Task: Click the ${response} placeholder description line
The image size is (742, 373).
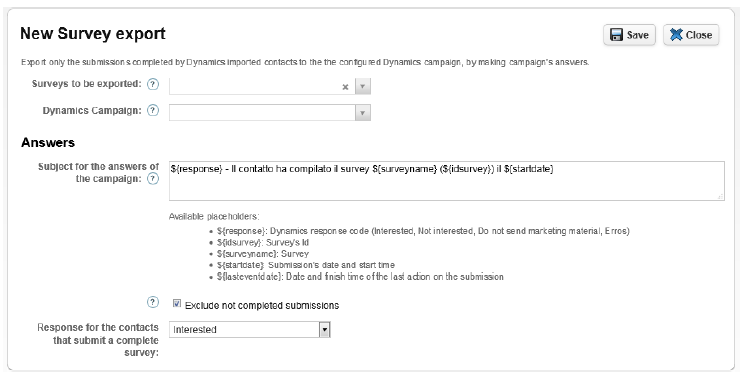Action: (x=423, y=231)
